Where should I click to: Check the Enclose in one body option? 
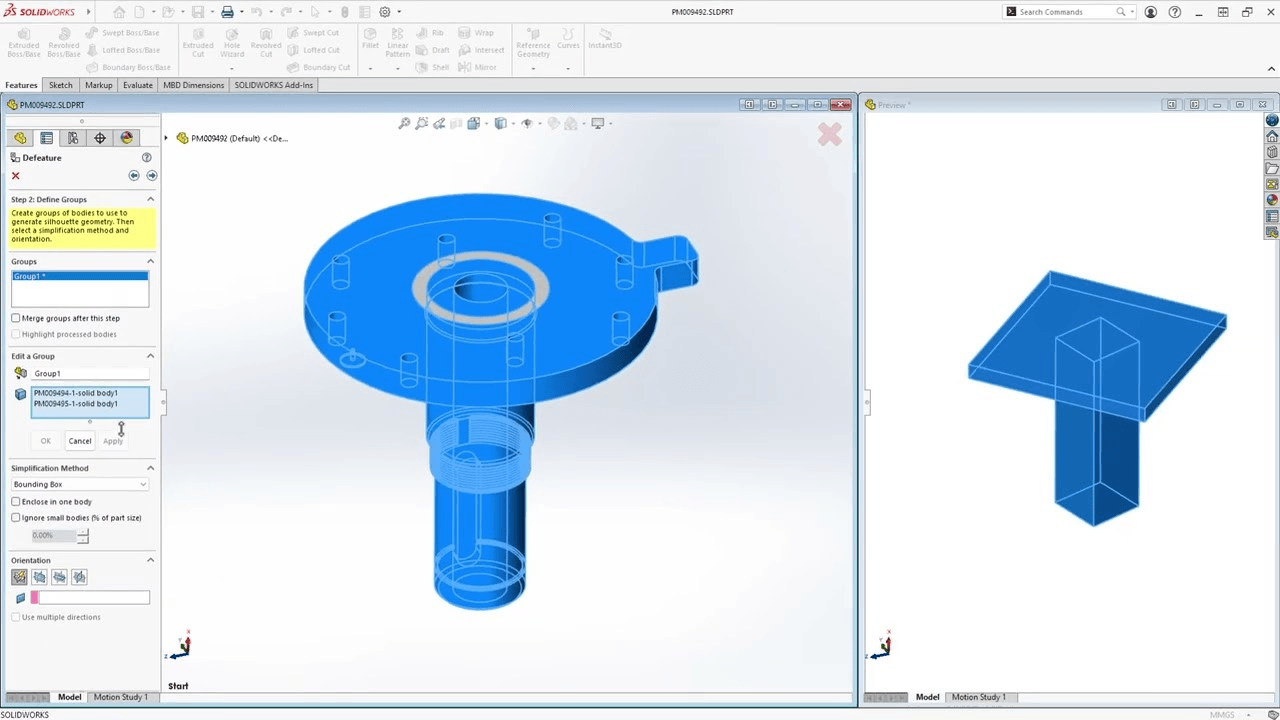16,501
